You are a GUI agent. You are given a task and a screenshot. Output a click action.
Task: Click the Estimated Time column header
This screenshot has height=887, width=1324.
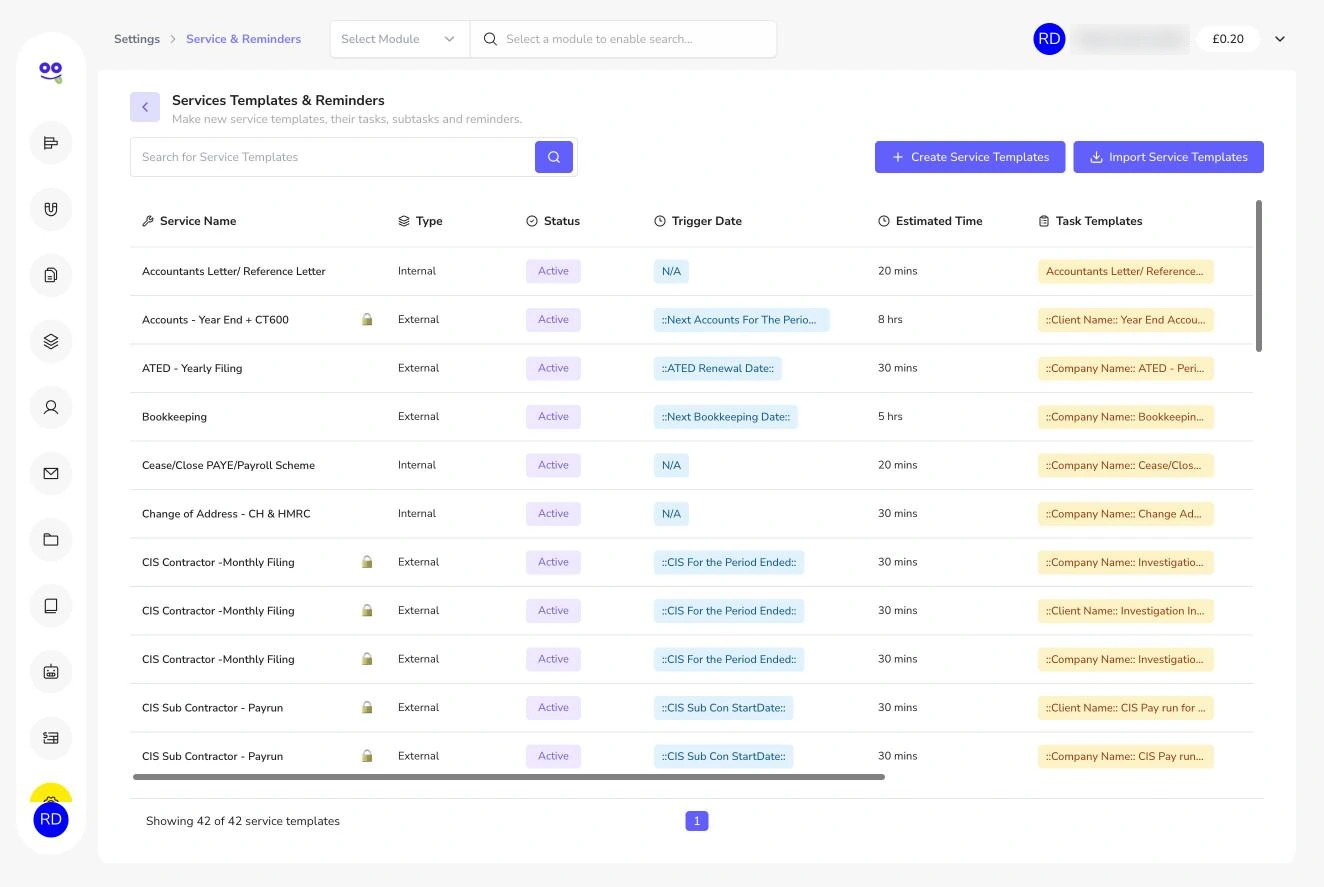[x=930, y=221]
